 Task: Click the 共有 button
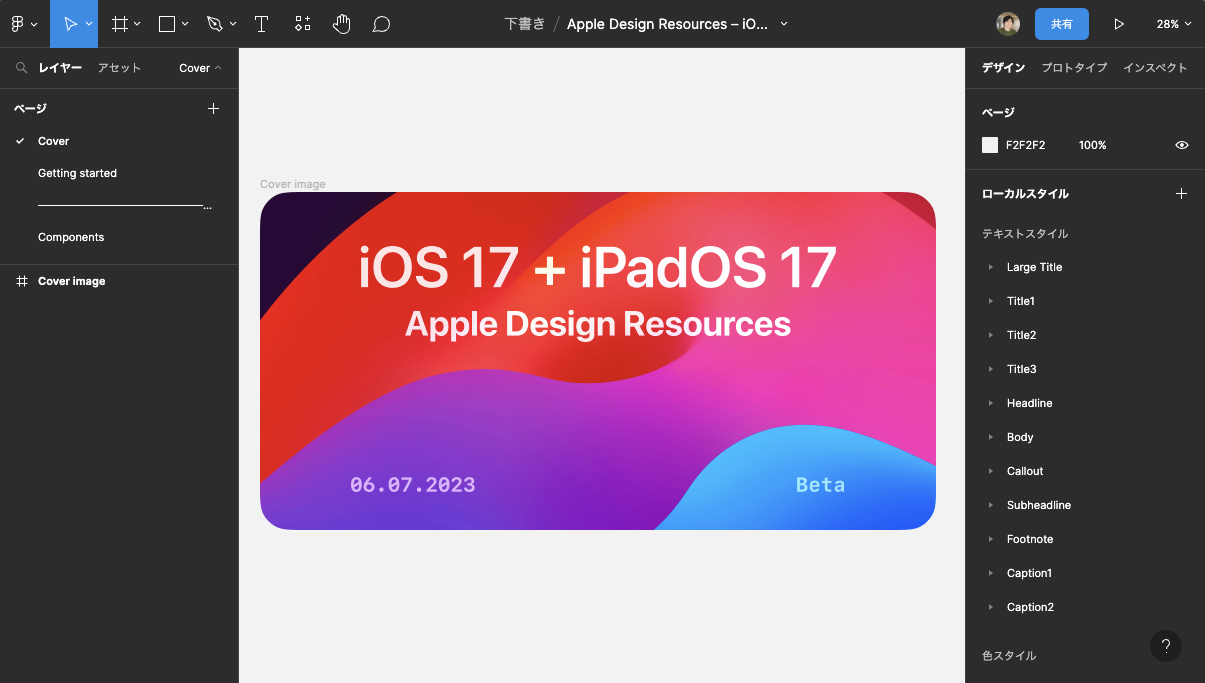(1062, 23)
